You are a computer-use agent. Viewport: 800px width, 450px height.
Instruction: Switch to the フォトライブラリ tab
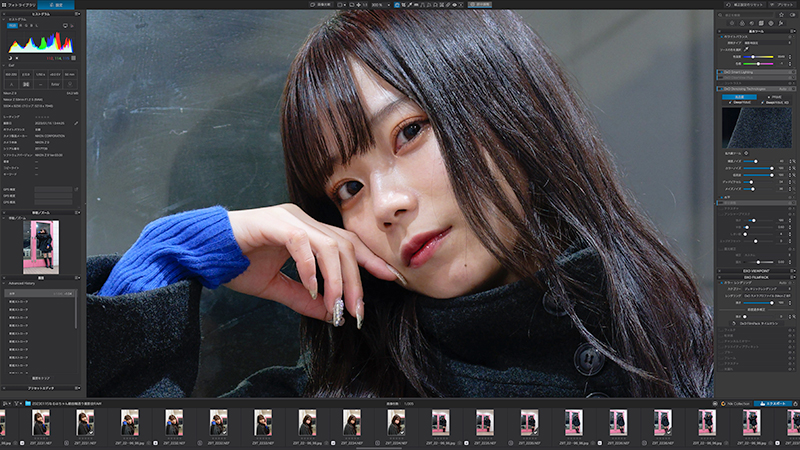click(19, 5)
